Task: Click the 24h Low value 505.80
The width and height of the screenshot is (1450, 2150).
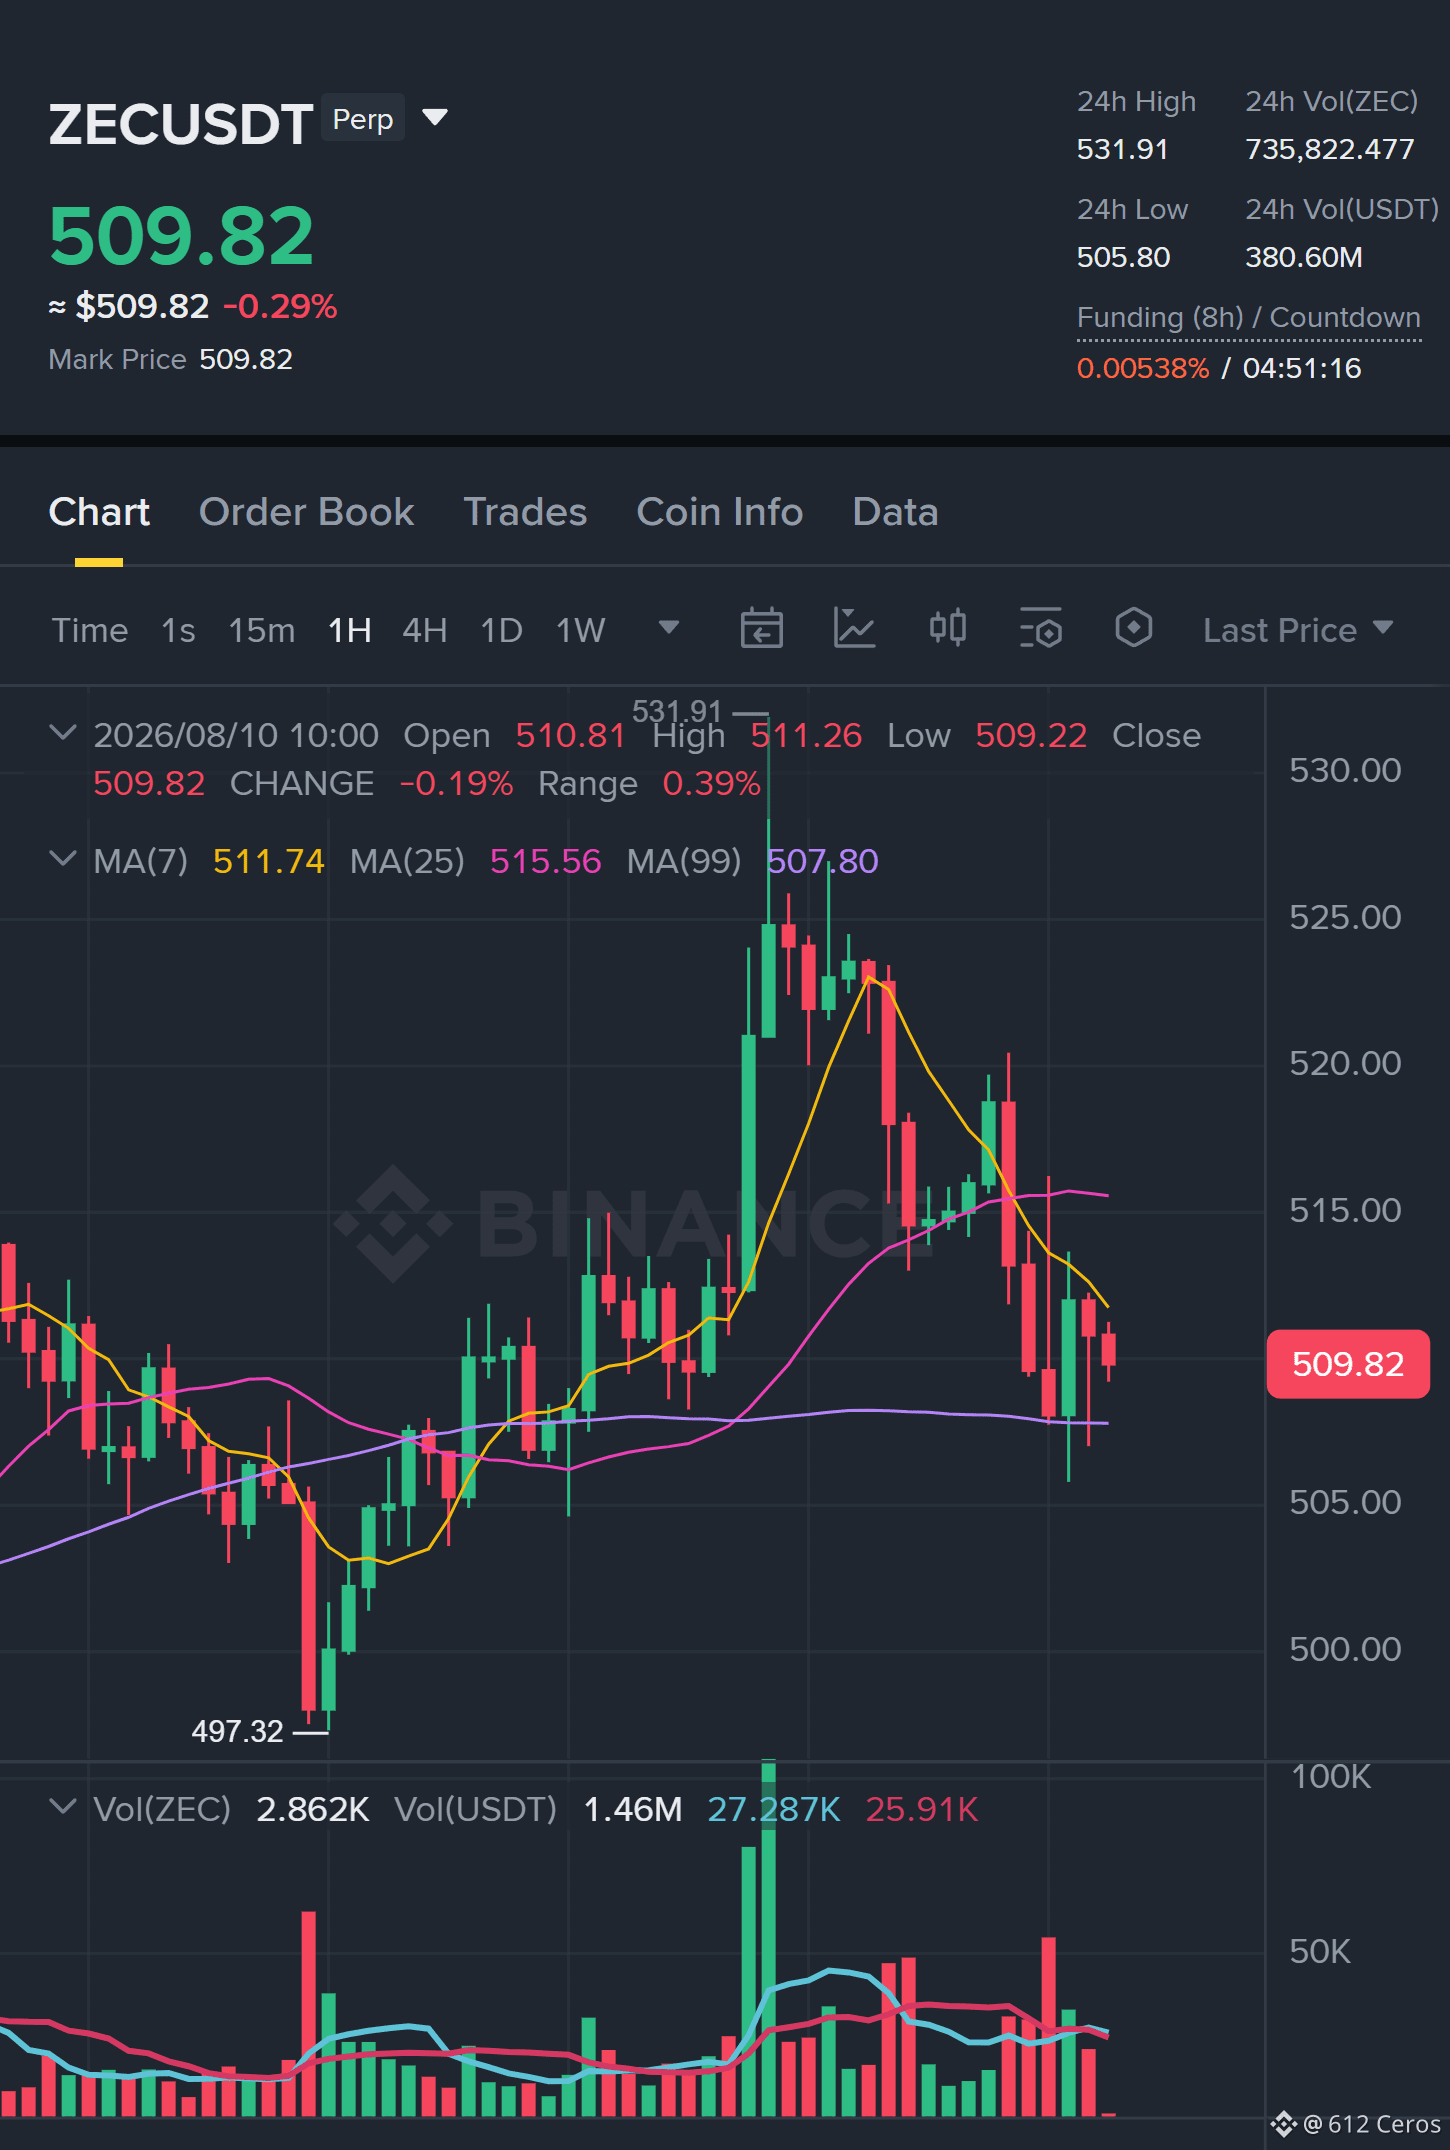Action: (x=1123, y=258)
